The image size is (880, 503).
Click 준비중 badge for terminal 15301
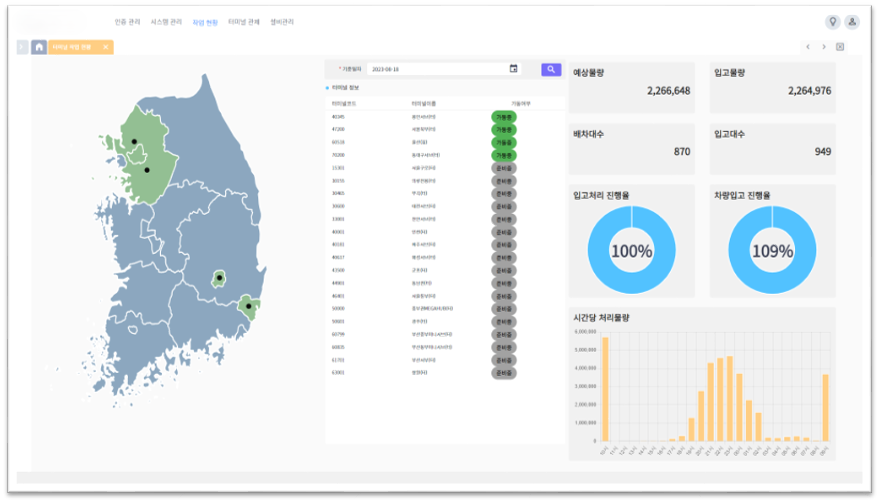[x=504, y=168]
